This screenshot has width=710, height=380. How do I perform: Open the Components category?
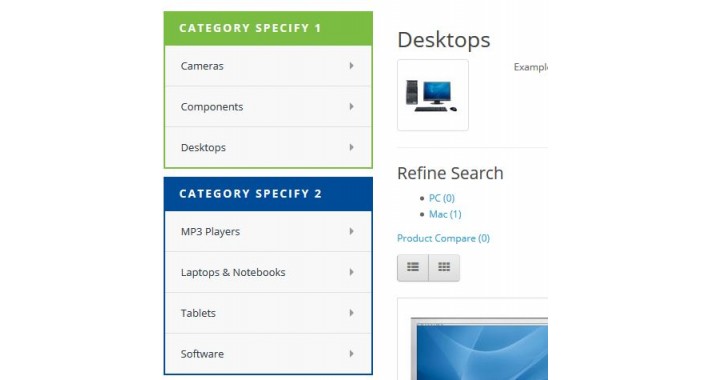coord(212,107)
